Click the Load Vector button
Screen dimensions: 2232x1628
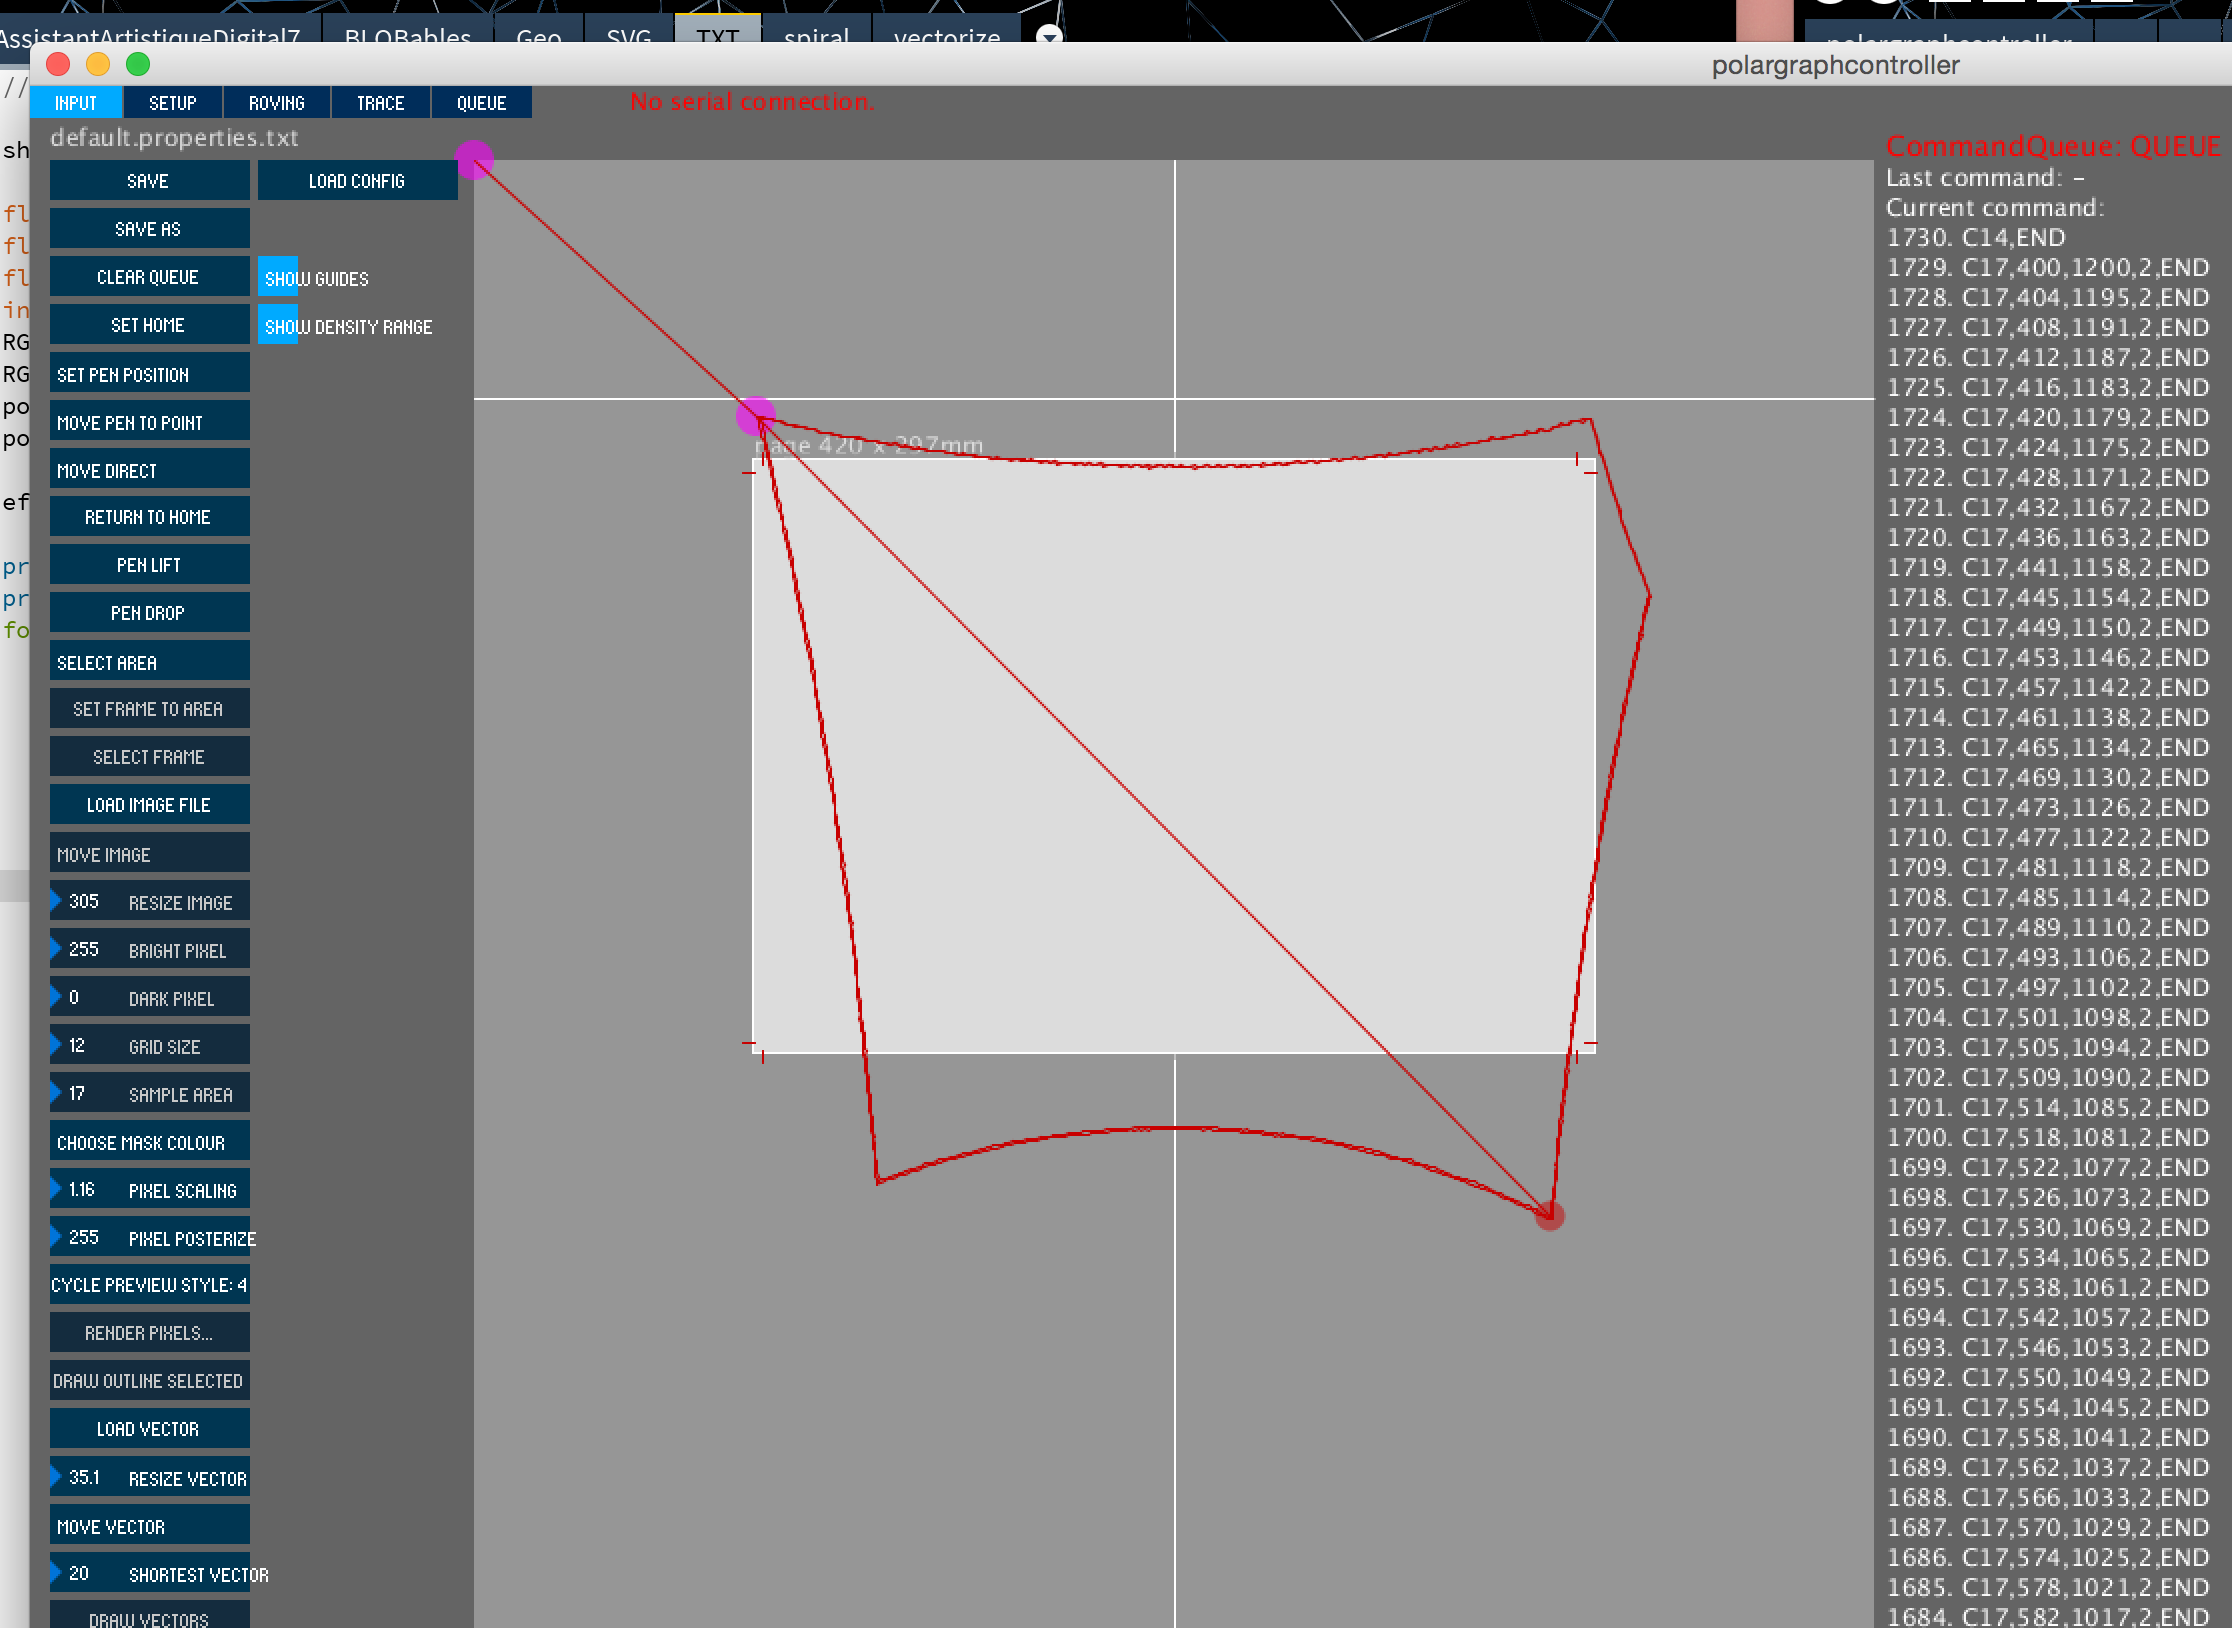coord(149,1429)
